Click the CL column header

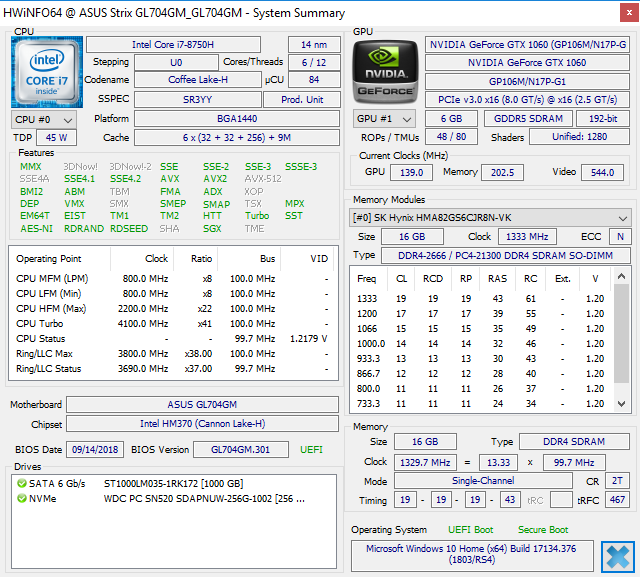click(x=401, y=279)
